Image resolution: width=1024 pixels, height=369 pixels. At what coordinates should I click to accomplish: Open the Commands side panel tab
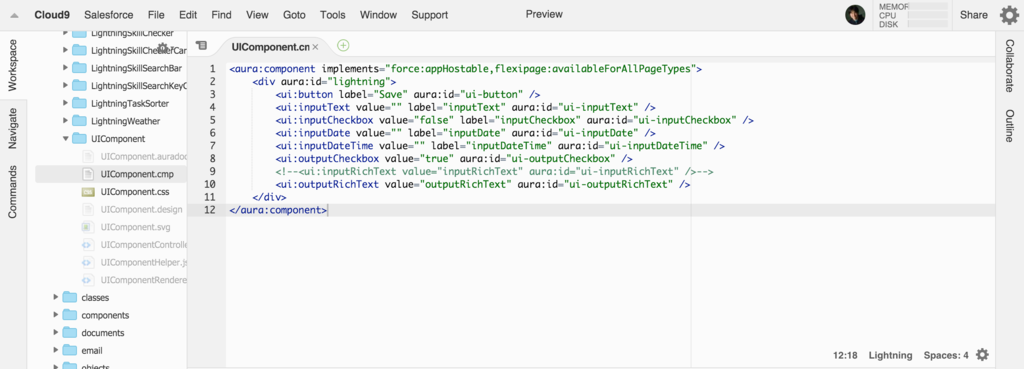(13, 192)
